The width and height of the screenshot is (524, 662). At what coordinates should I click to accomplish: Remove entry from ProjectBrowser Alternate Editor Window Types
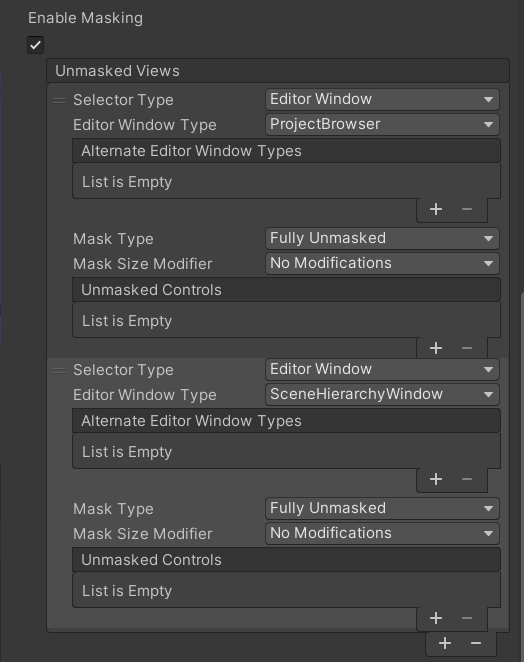click(467, 209)
